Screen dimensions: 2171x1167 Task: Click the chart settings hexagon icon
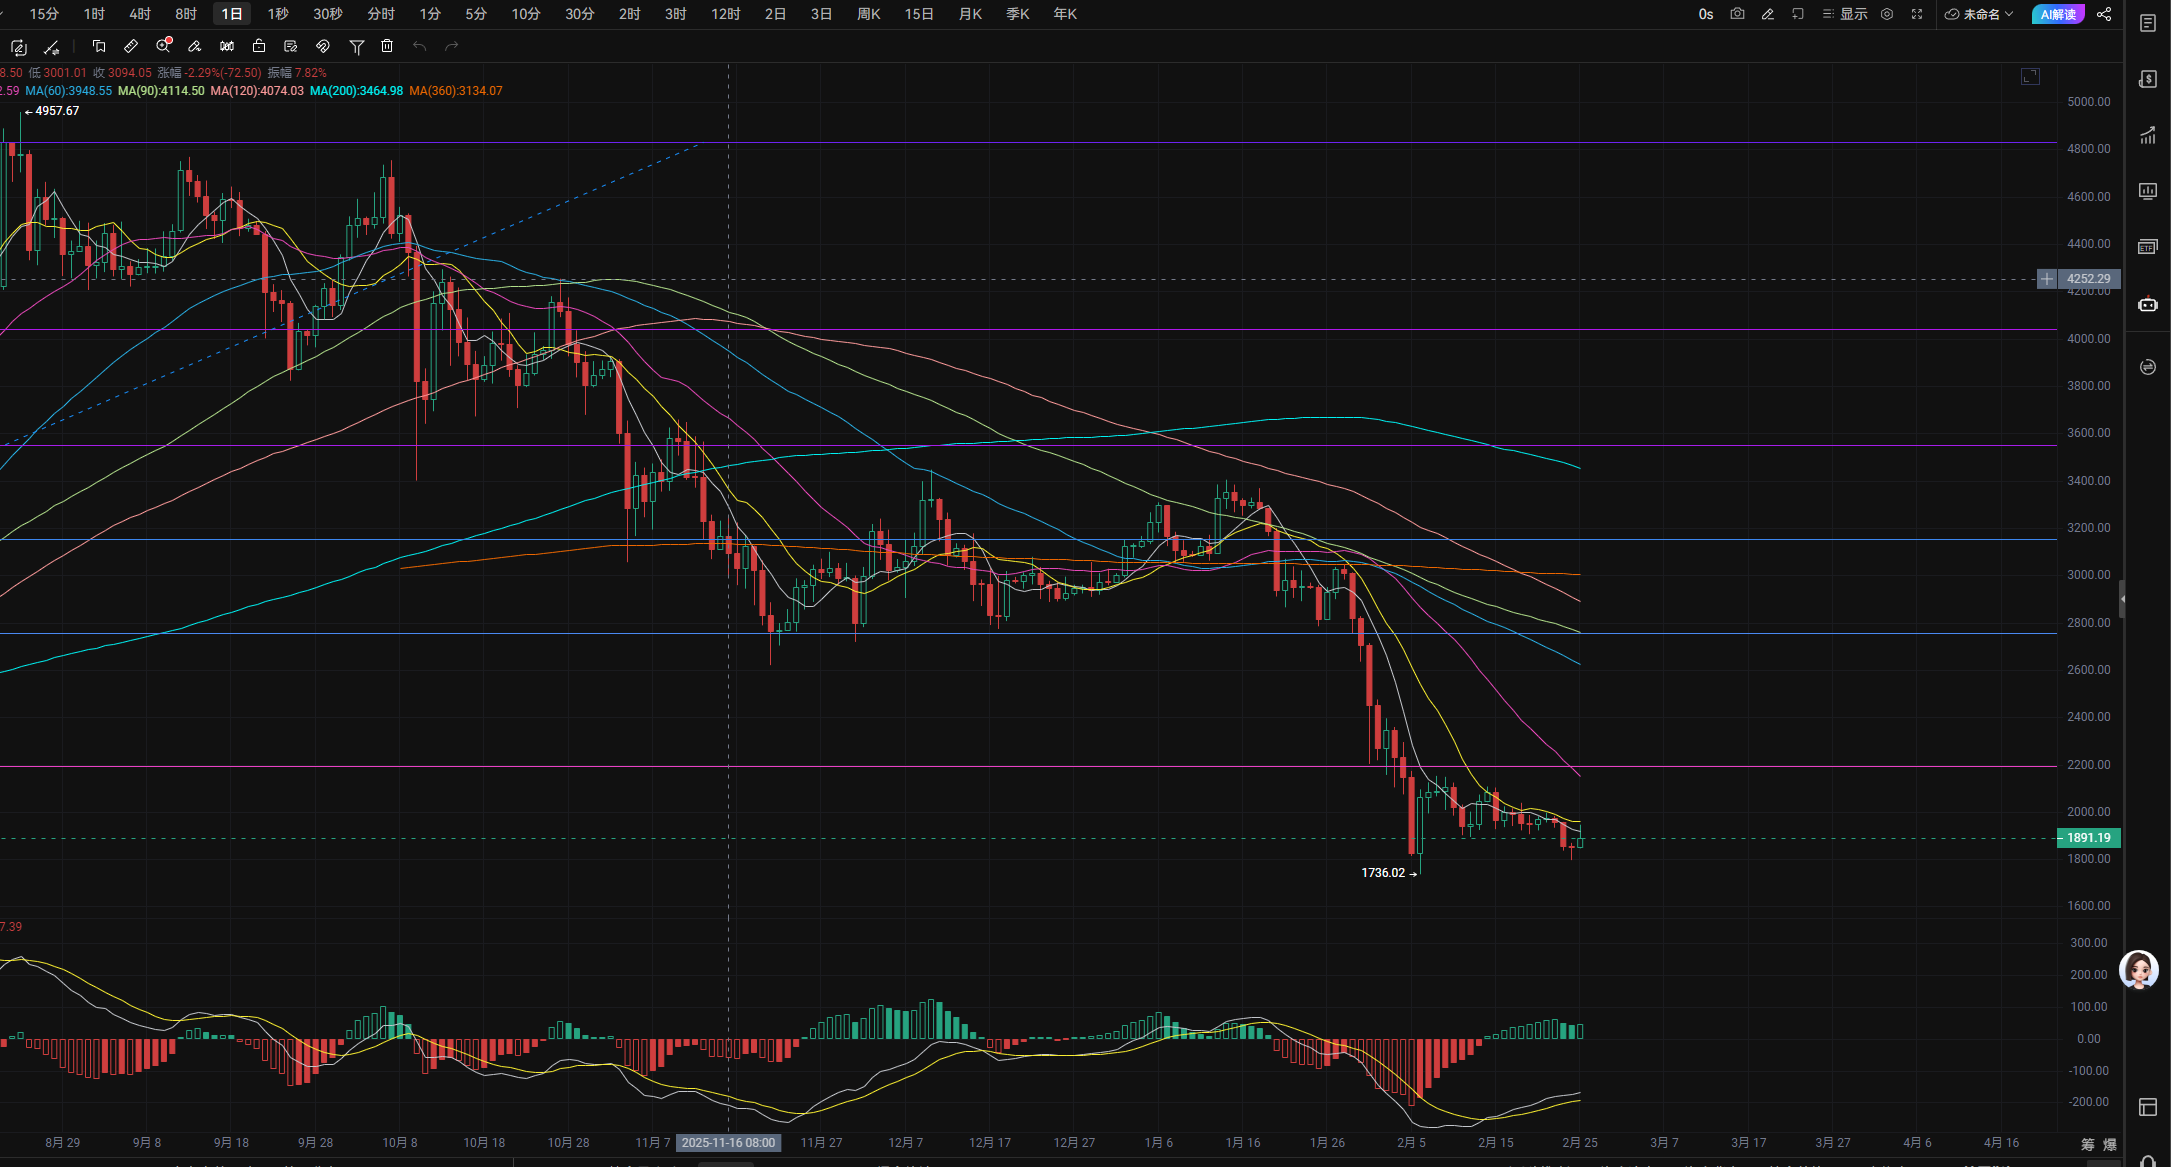(1887, 14)
